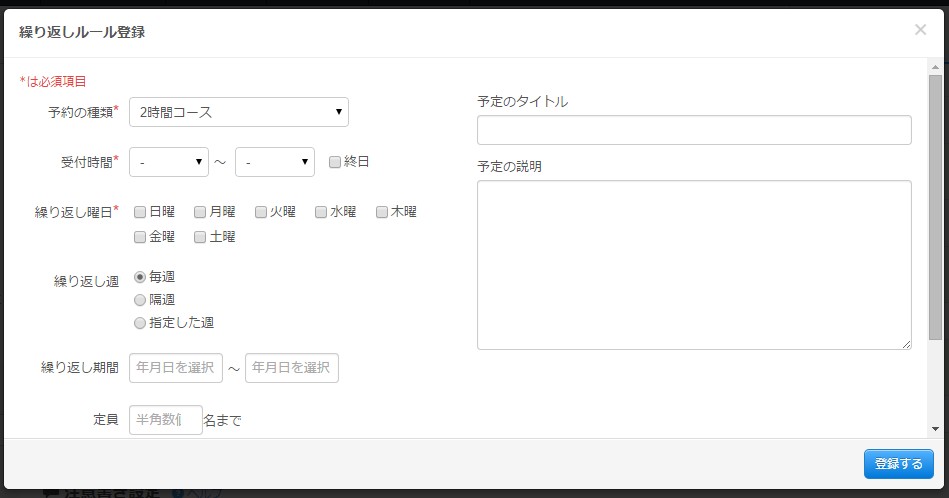Screen dimensions: 949x498
Task: Open the 予約の種類 dropdown showing 2時間コース
Action: (x=239, y=112)
